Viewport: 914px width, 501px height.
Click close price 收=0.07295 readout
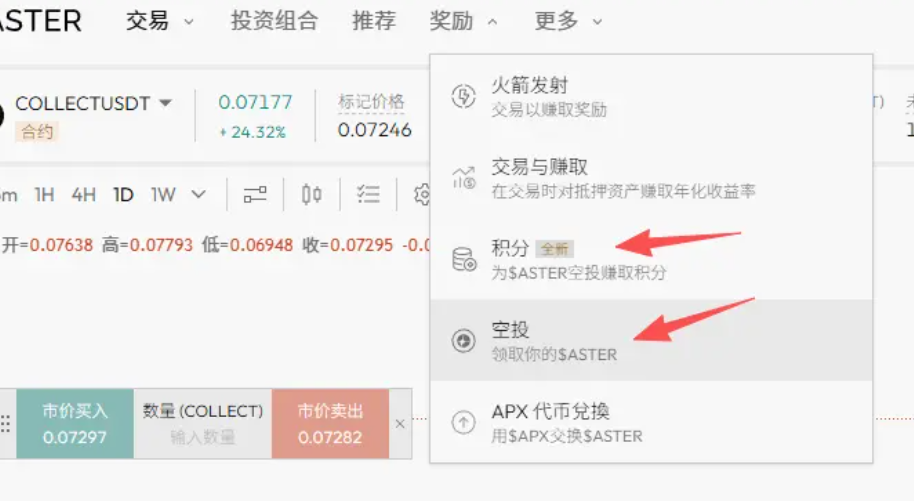pos(348,245)
